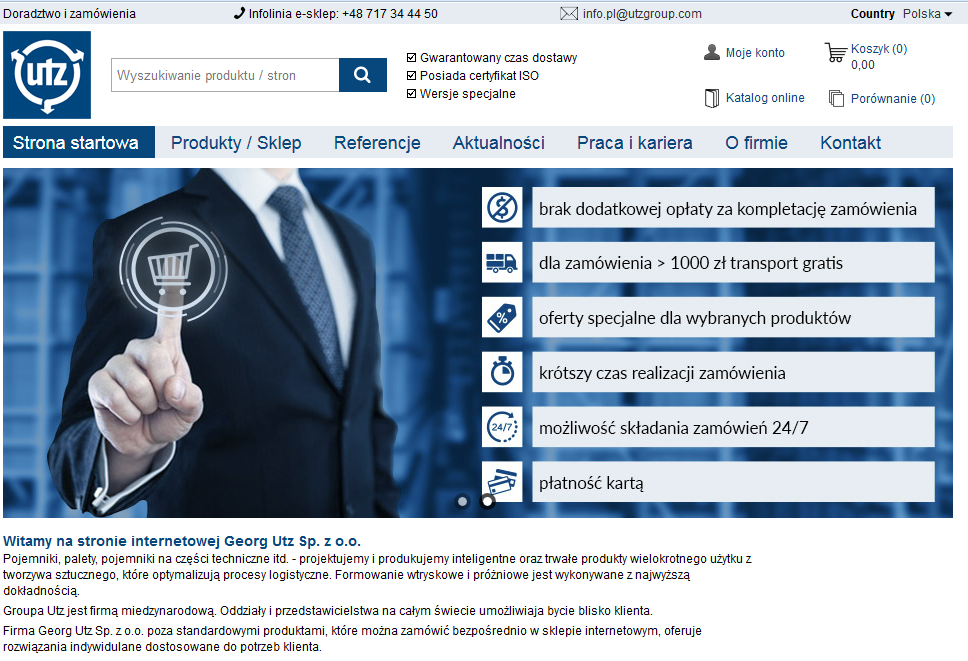Toggle the Gwarantowany czas dostawy checkbox
The image size is (968, 661).
pos(412,58)
